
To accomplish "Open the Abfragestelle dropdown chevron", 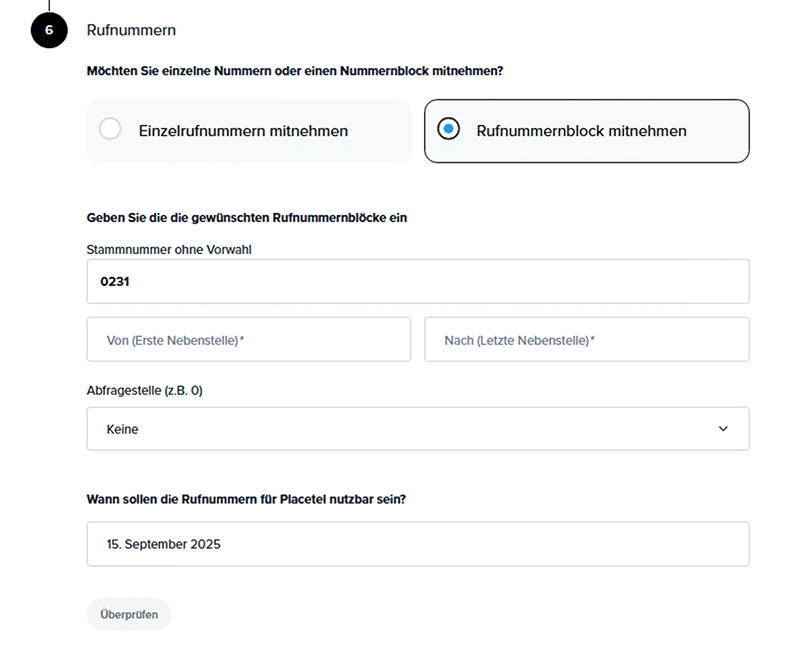I will point(723,429).
